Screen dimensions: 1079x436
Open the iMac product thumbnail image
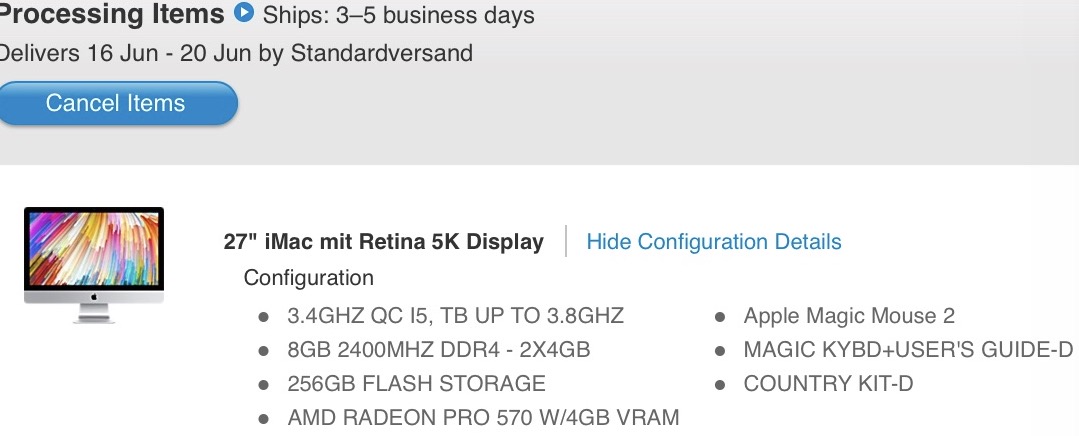[94, 265]
